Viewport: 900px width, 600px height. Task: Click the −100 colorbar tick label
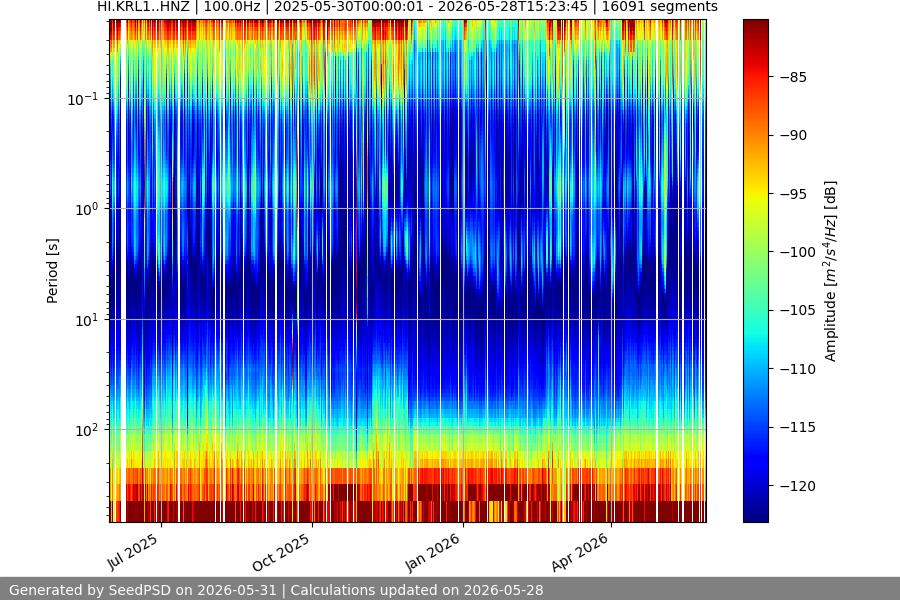pos(798,252)
